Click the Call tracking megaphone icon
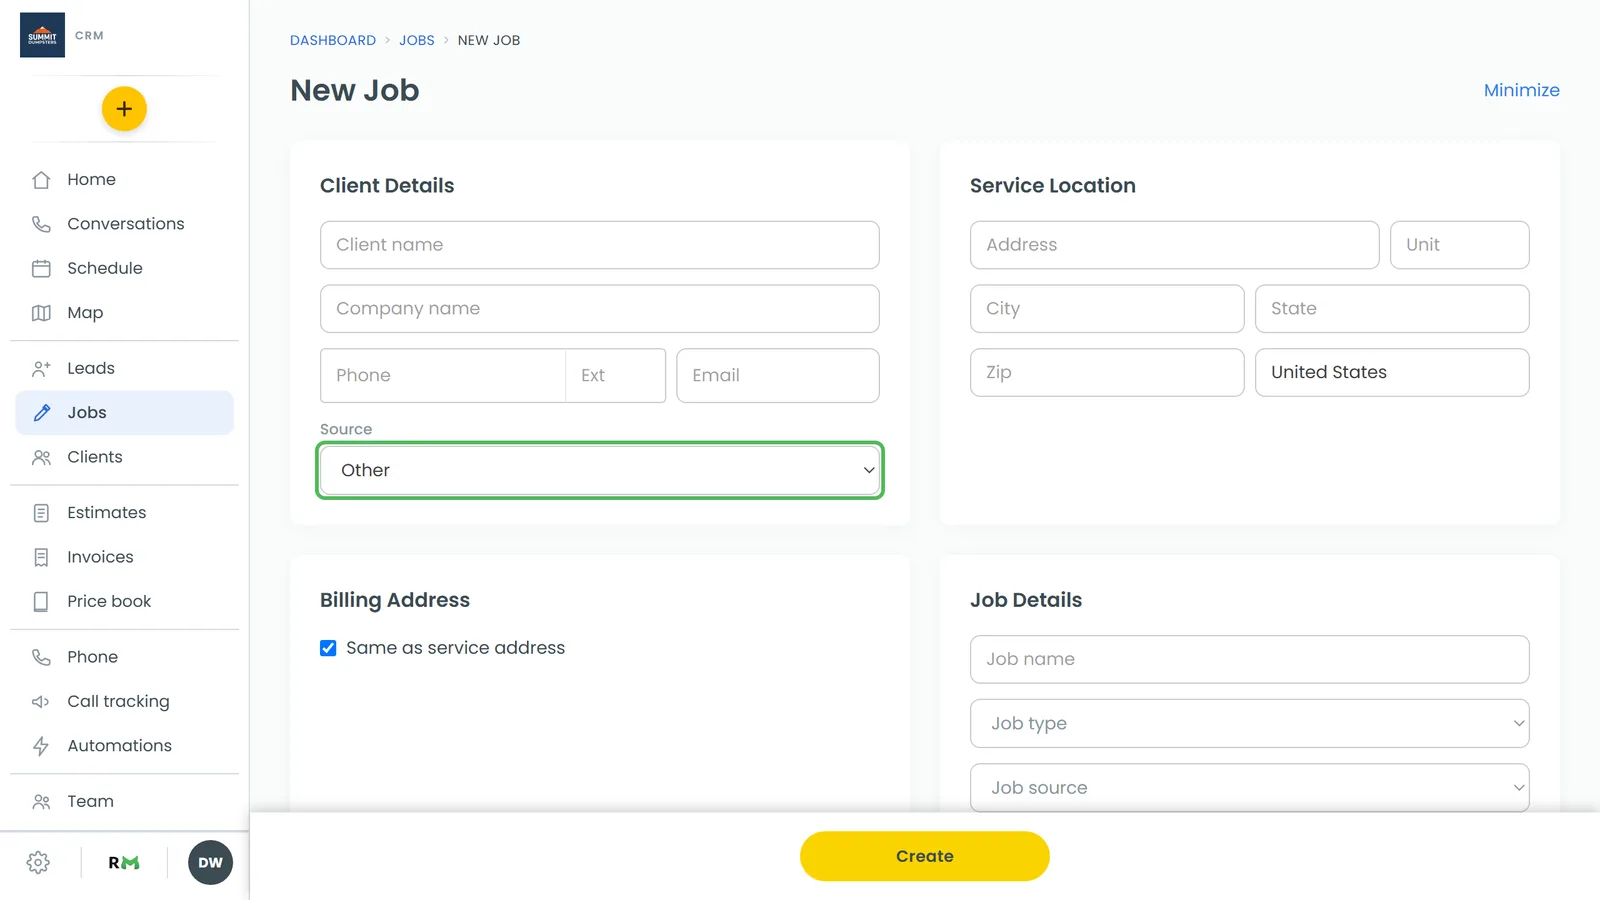 click(41, 702)
